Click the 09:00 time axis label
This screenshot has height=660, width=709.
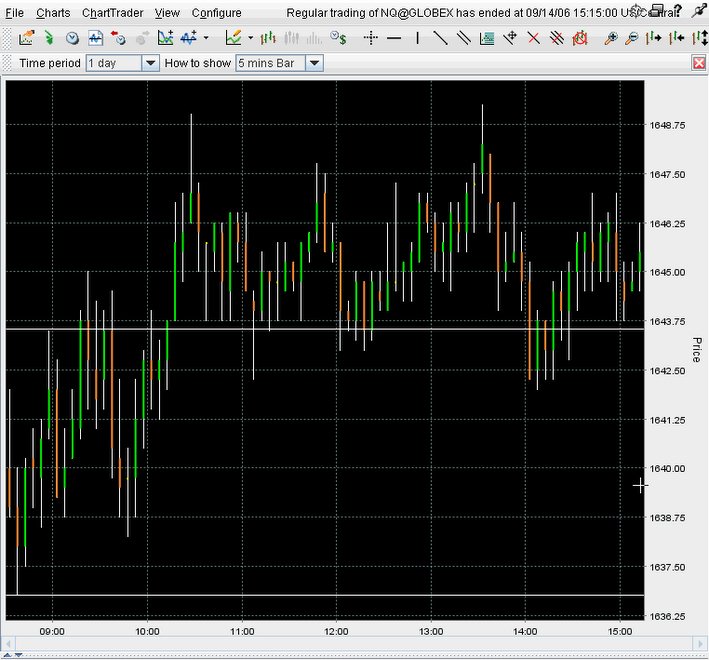coord(52,632)
